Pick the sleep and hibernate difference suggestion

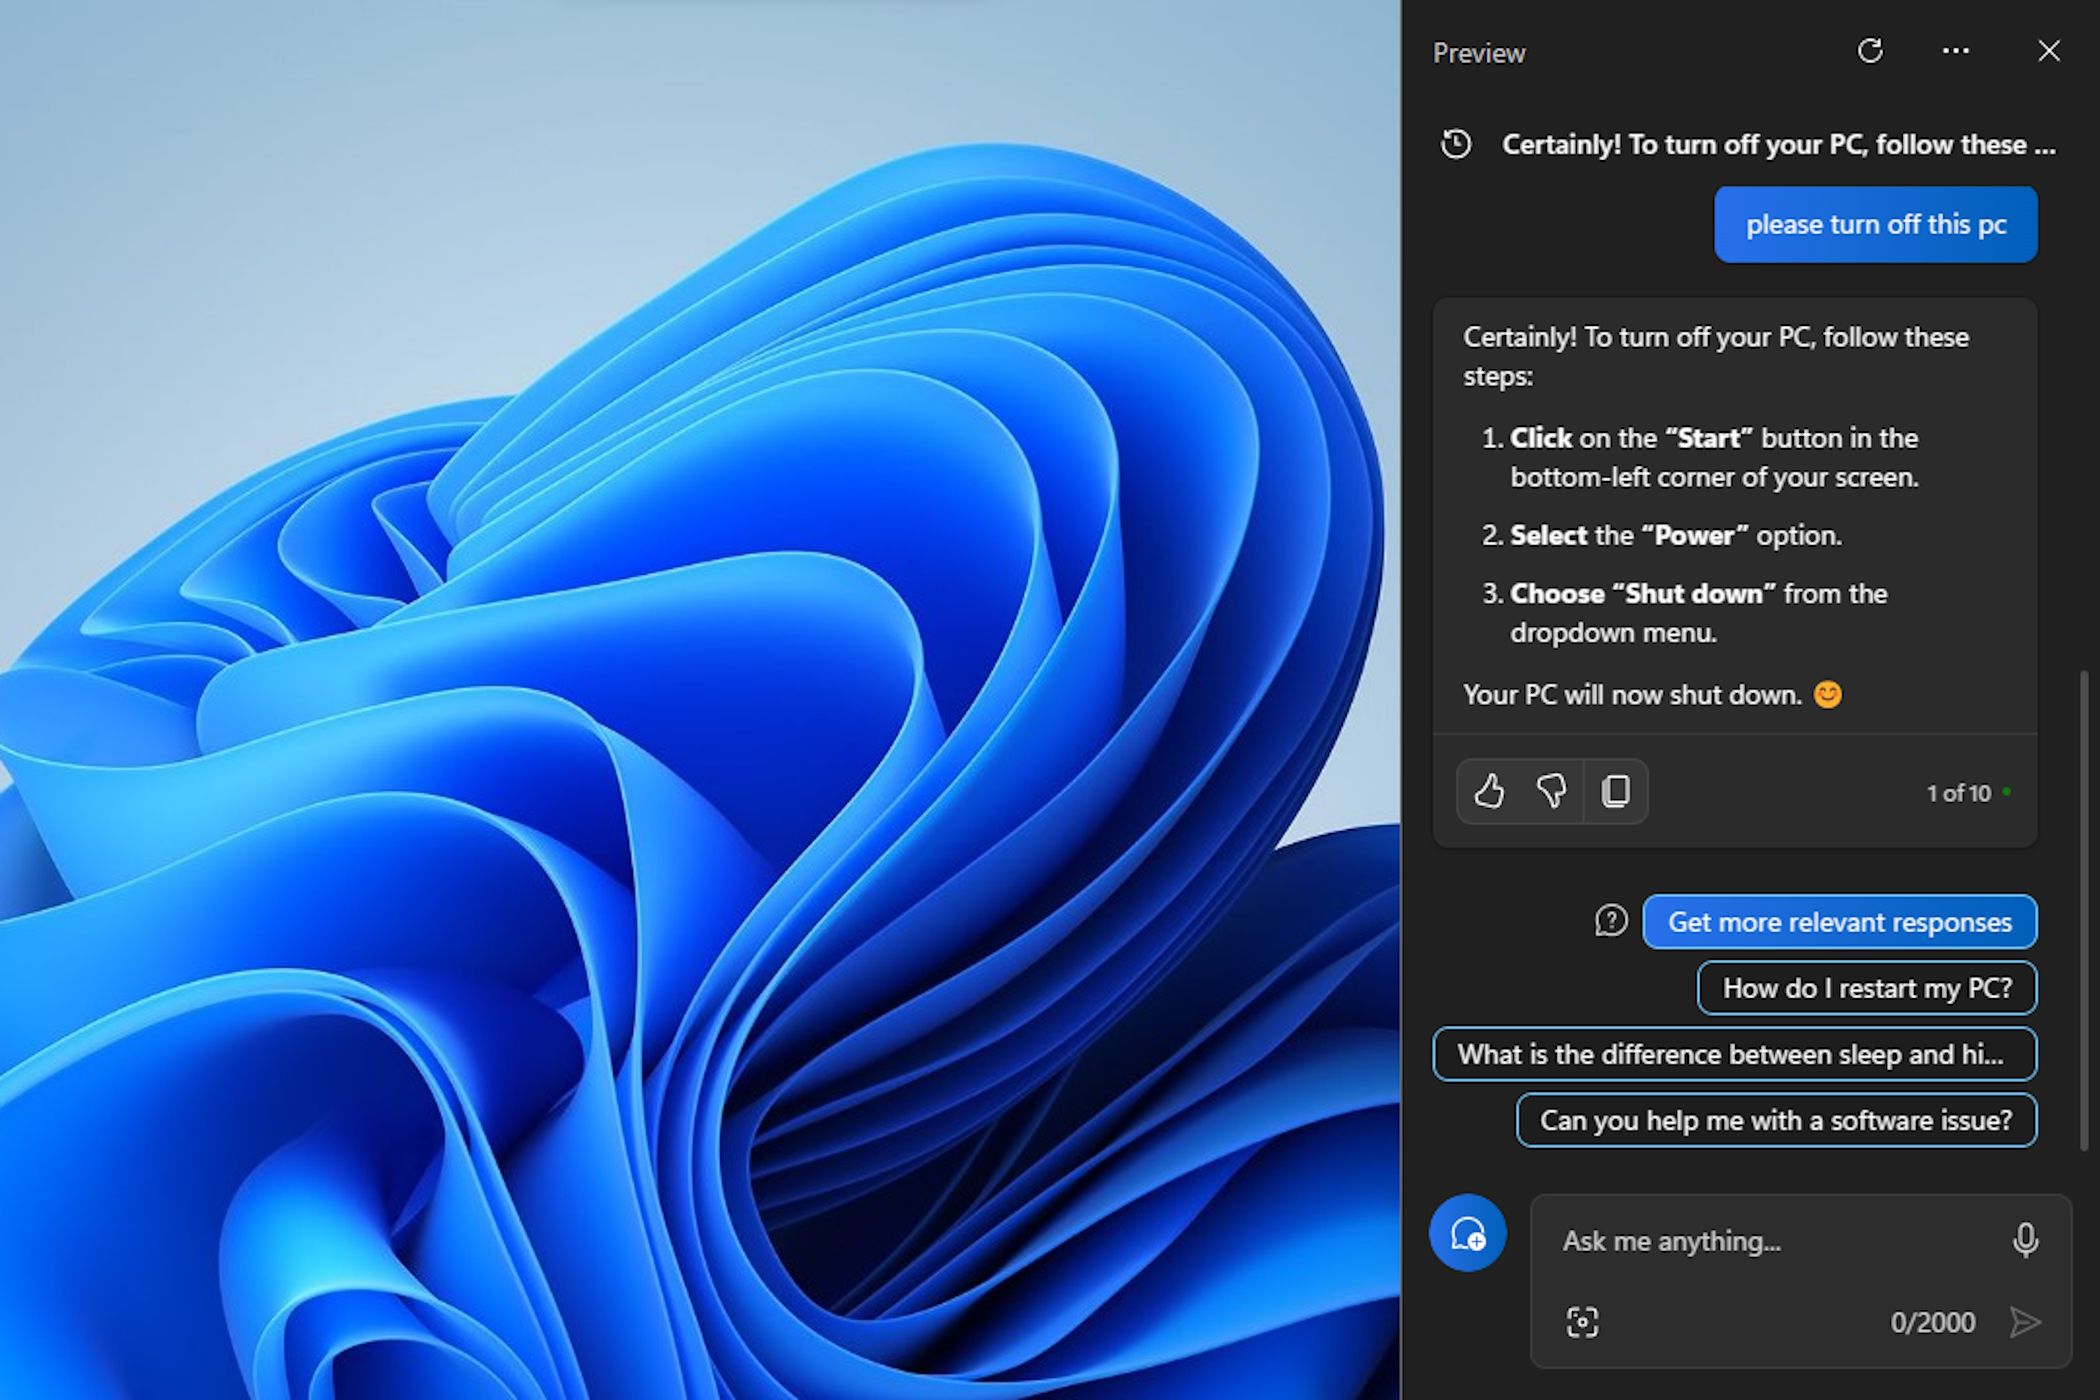pyautogui.click(x=1734, y=1054)
